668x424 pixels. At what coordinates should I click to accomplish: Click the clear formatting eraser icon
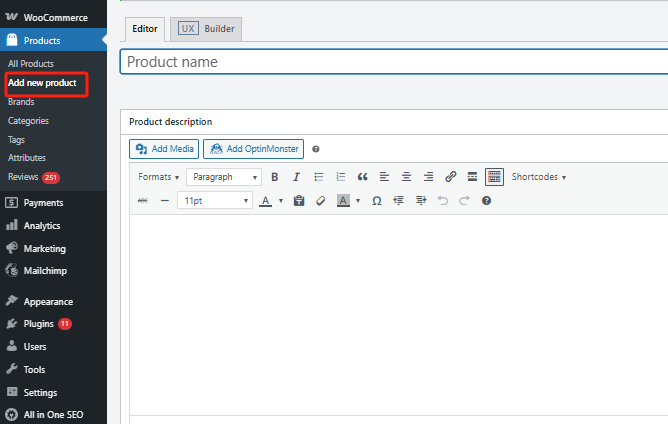click(320, 201)
